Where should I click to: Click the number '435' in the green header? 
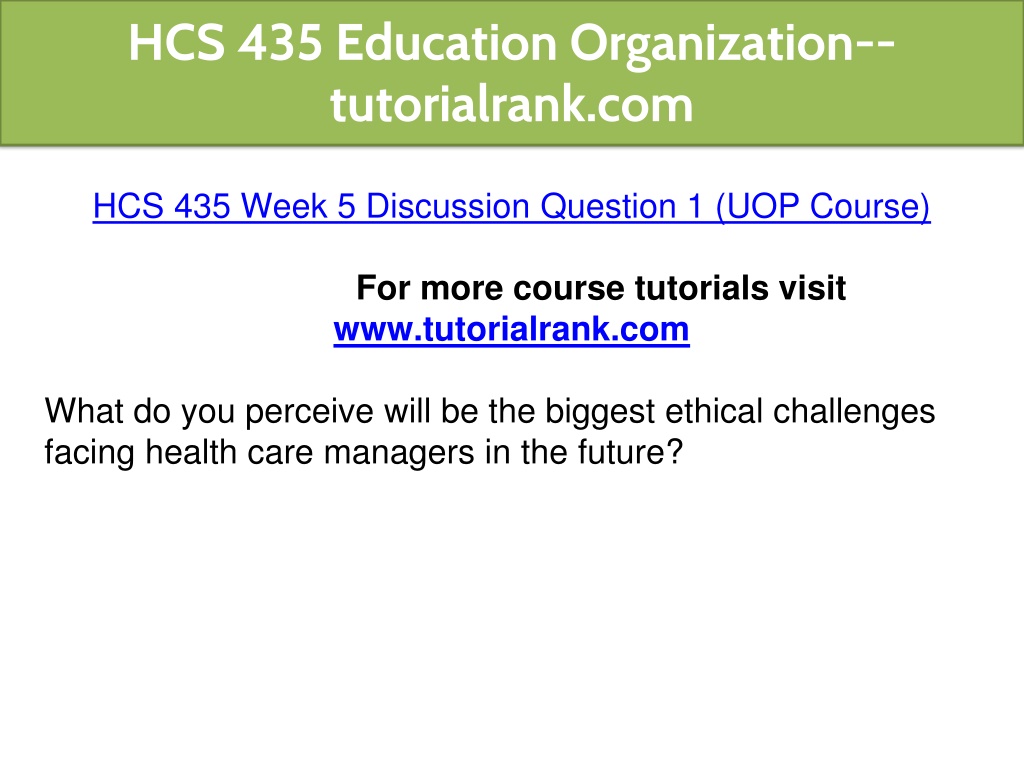(x=280, y=43)
